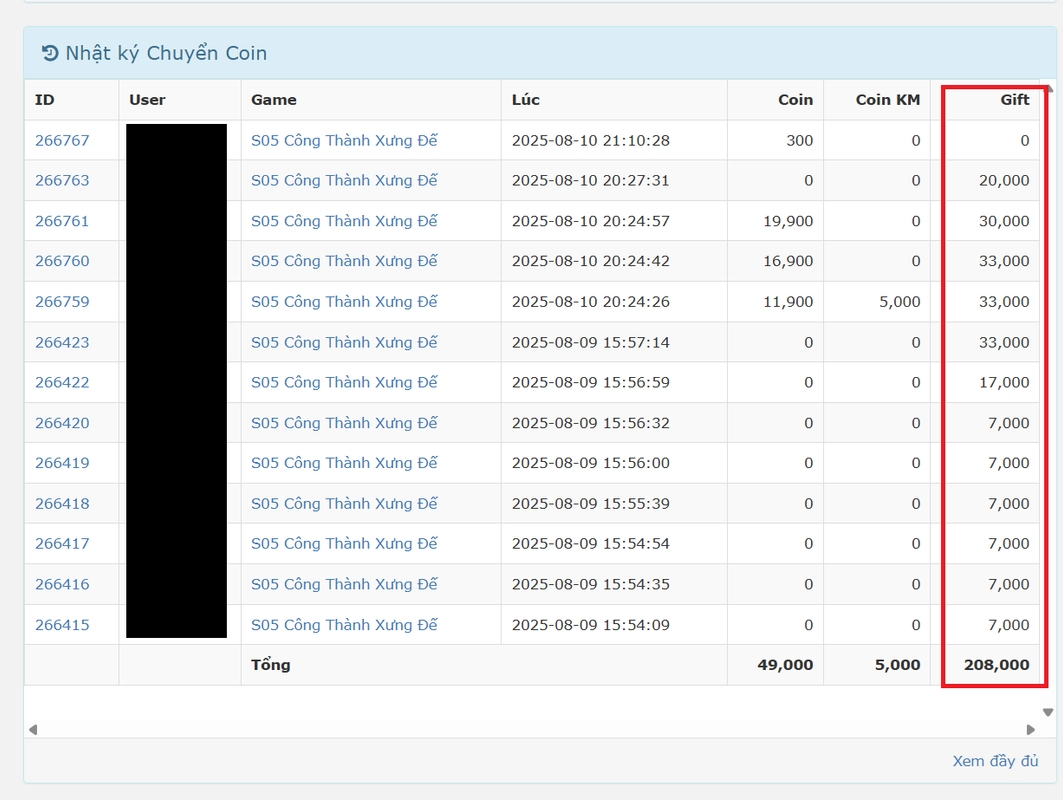Click the Gift column header
The width and height of the screenshot is (1063, 800).
click(x=1014, y=100)
